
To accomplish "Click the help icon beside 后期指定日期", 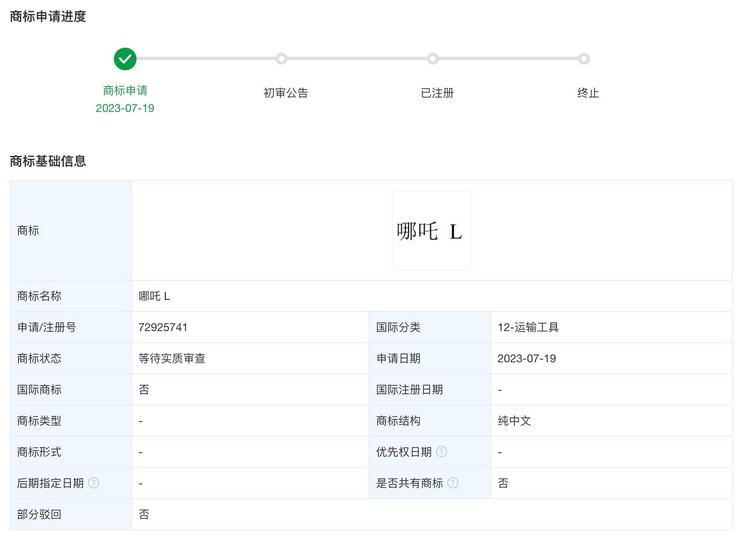I will [94, 483].
